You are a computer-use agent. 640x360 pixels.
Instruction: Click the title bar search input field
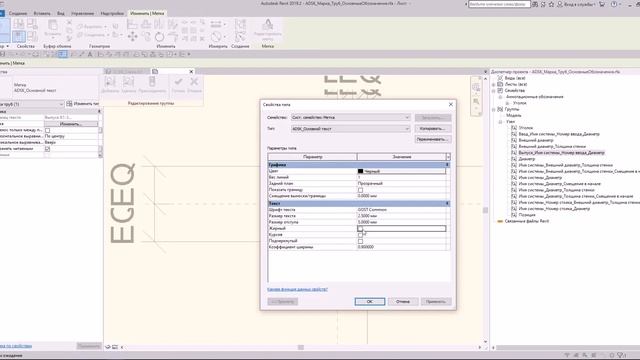(499, 4)
